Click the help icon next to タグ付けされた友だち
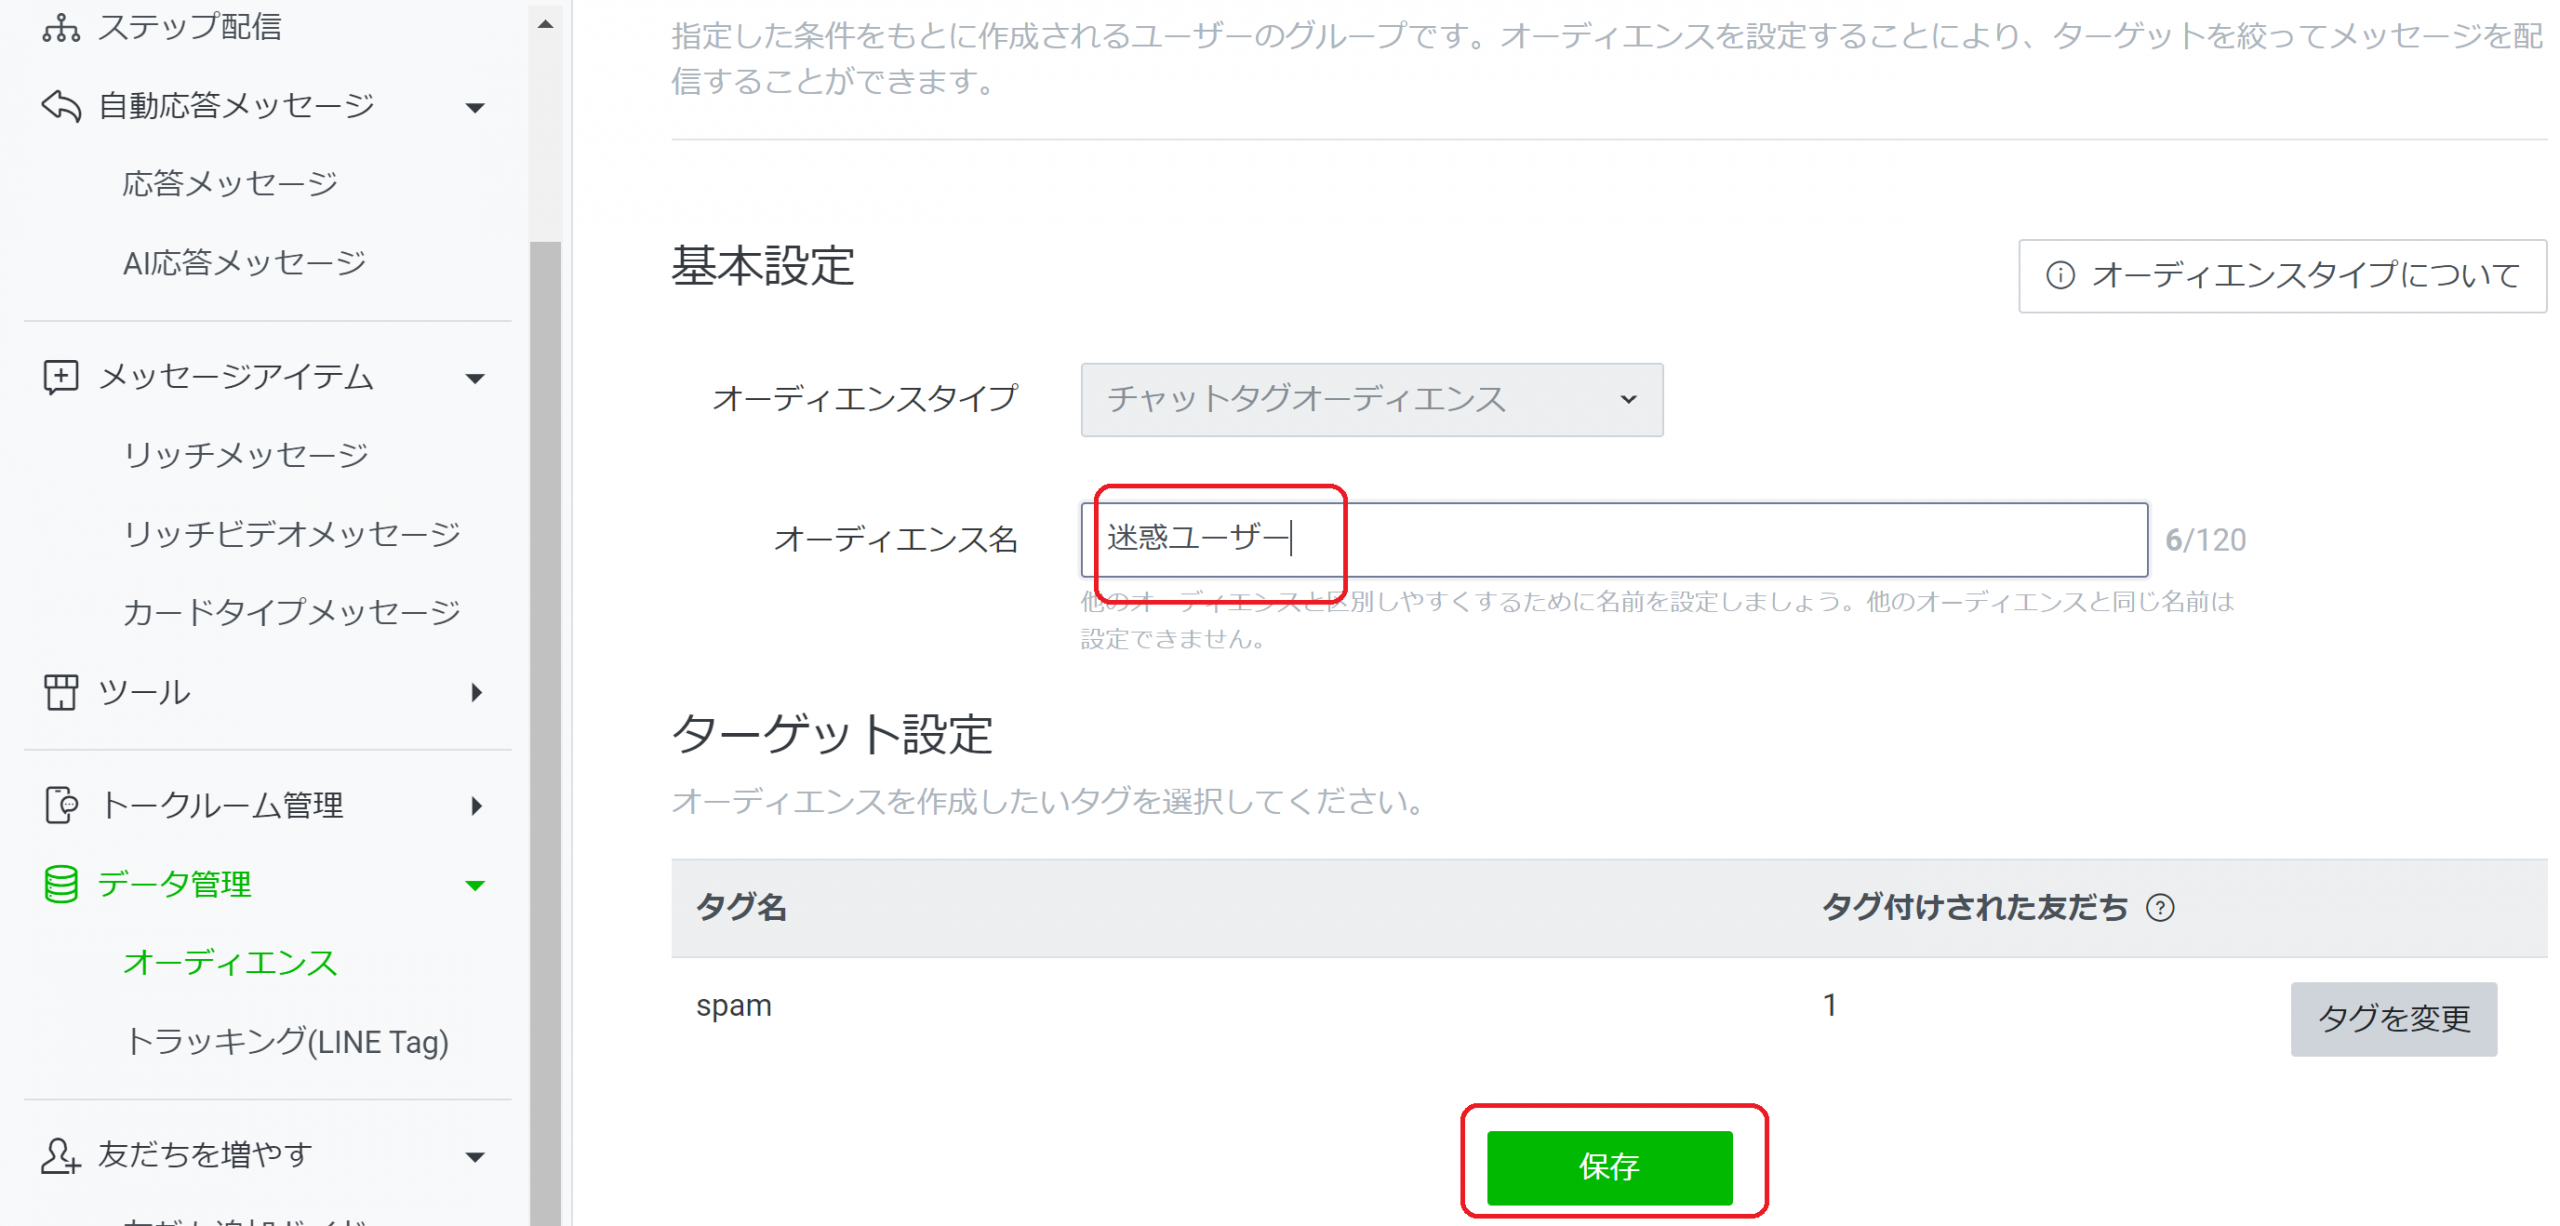The height and width of the screenshot is (1226, 2560). point(2159,908)
